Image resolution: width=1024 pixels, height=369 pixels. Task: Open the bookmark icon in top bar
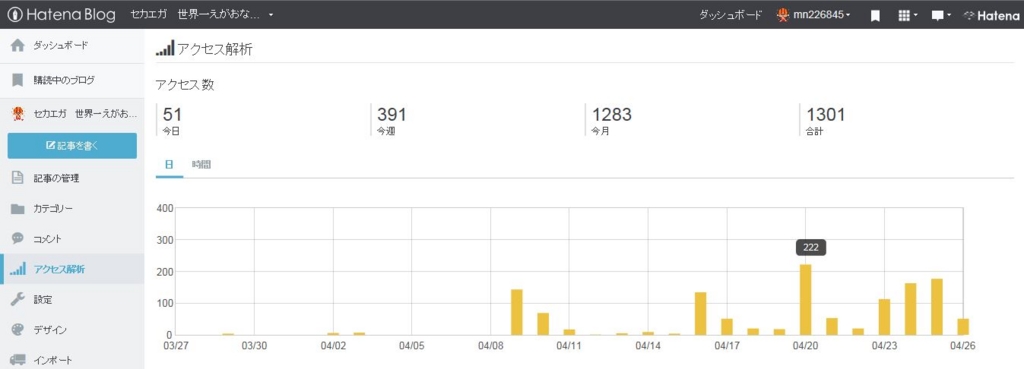tap(875, 15)
